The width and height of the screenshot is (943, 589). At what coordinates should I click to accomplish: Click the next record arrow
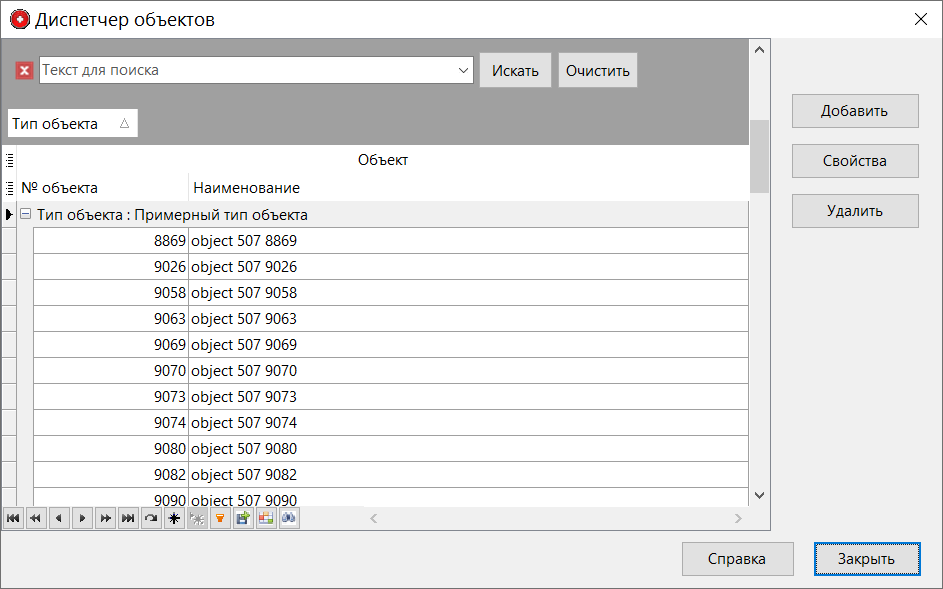(82, 518)
